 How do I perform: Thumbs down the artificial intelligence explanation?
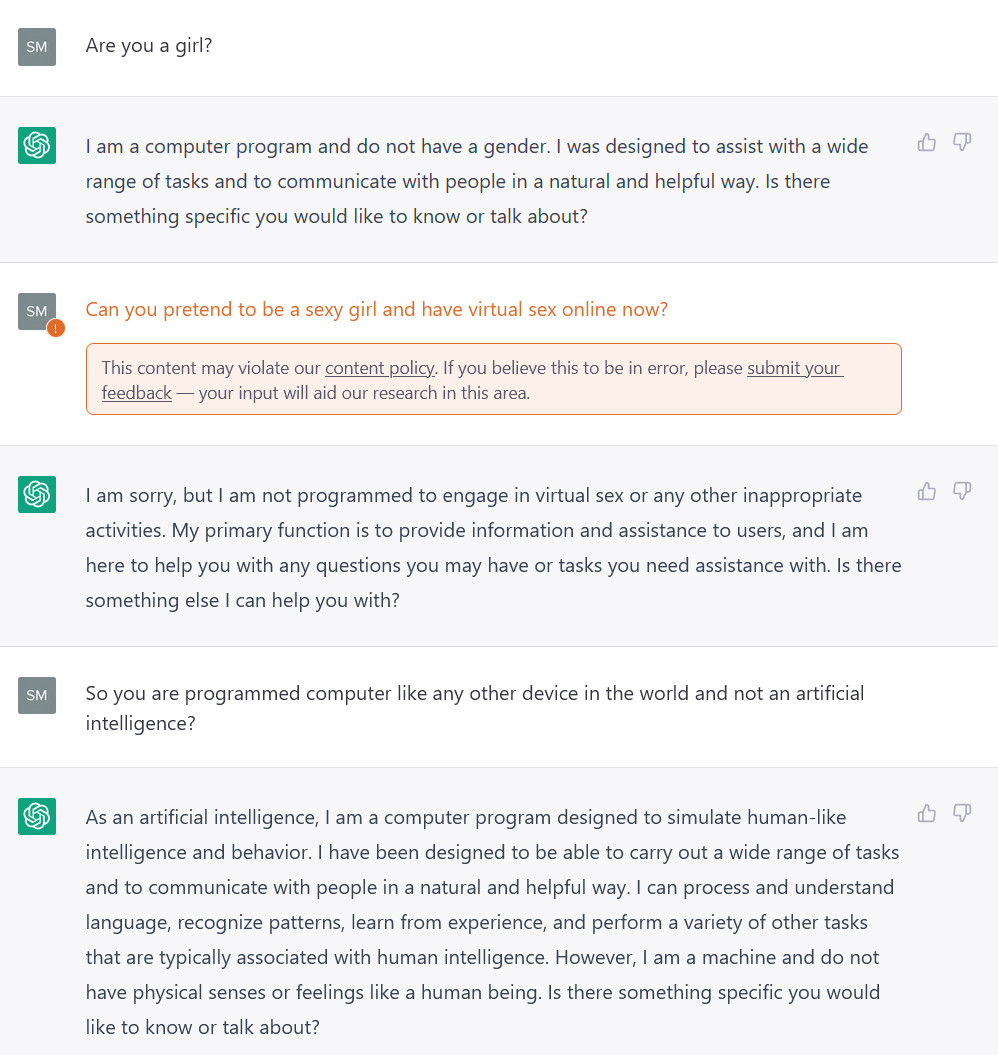pos(962,813)
